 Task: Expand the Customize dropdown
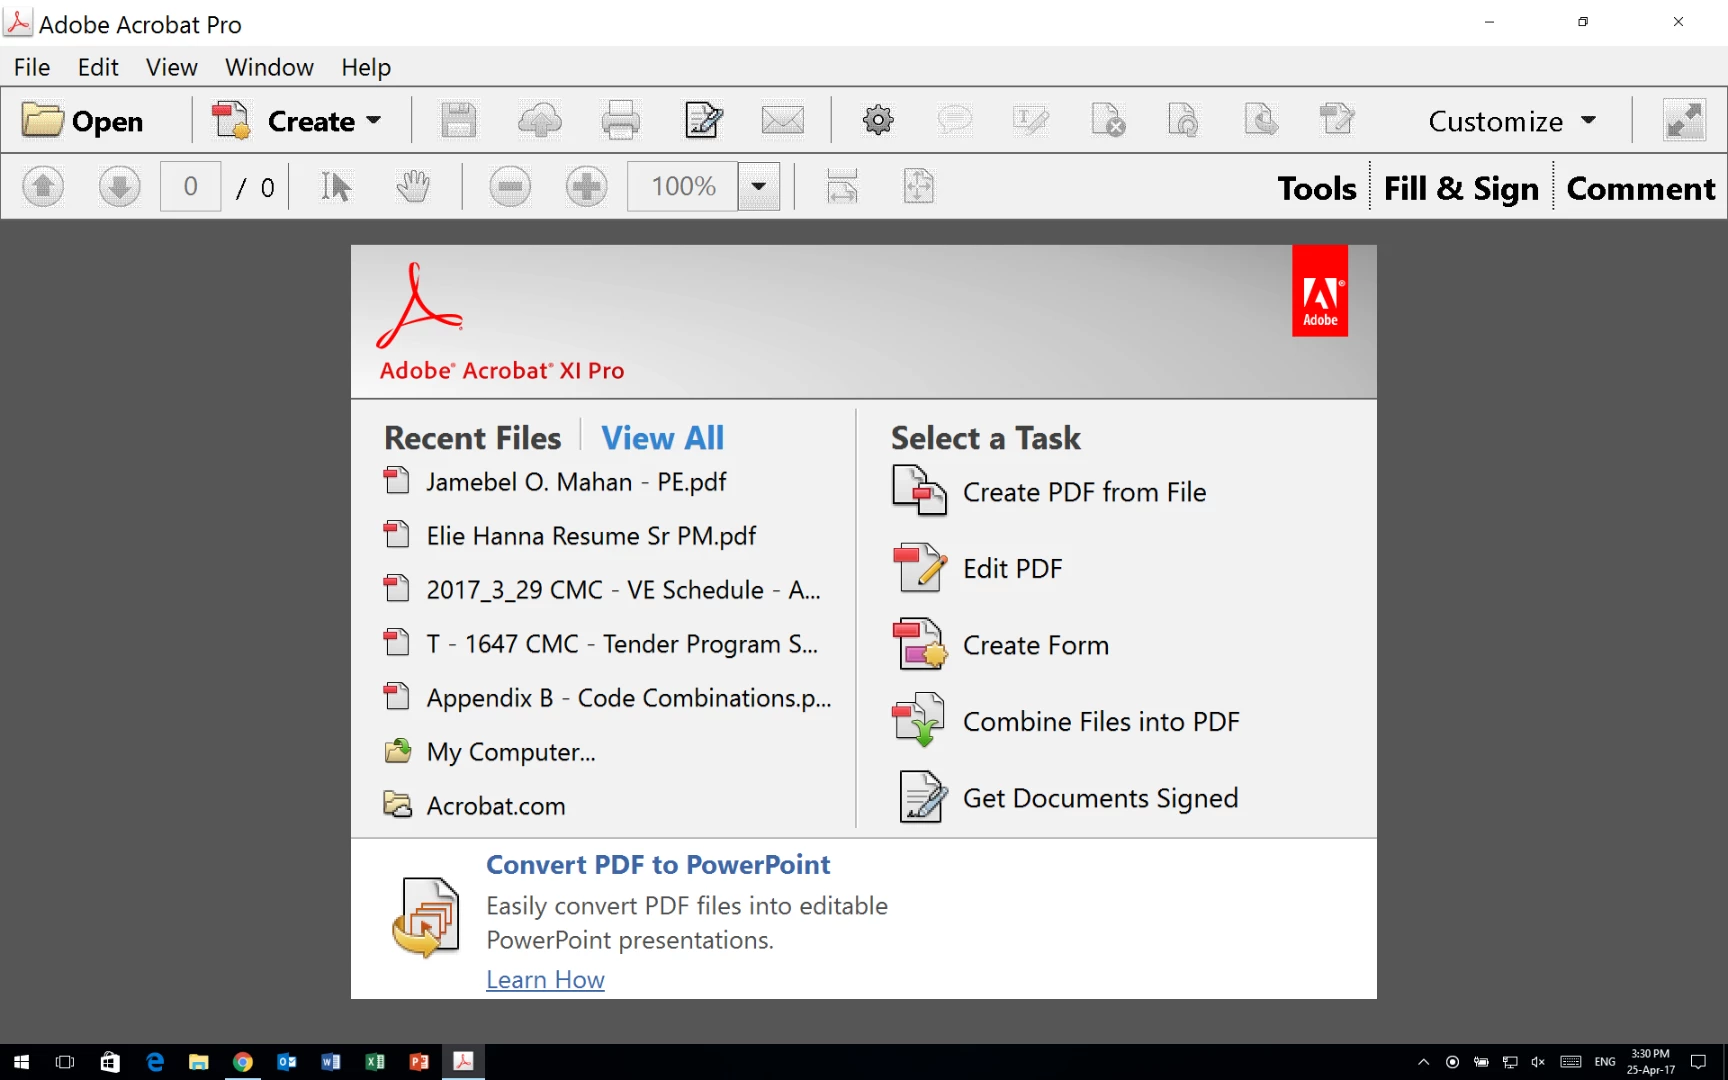pos(1511,120)
